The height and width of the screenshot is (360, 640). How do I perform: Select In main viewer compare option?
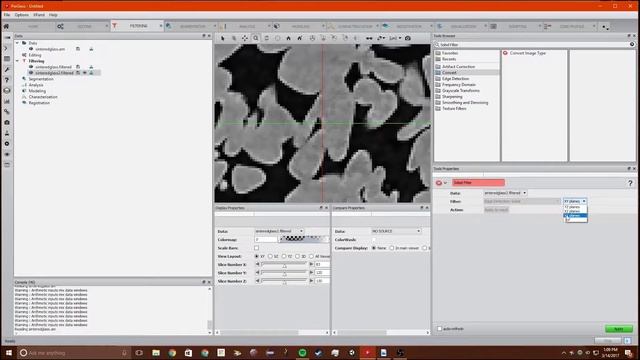tap(392, 248)
